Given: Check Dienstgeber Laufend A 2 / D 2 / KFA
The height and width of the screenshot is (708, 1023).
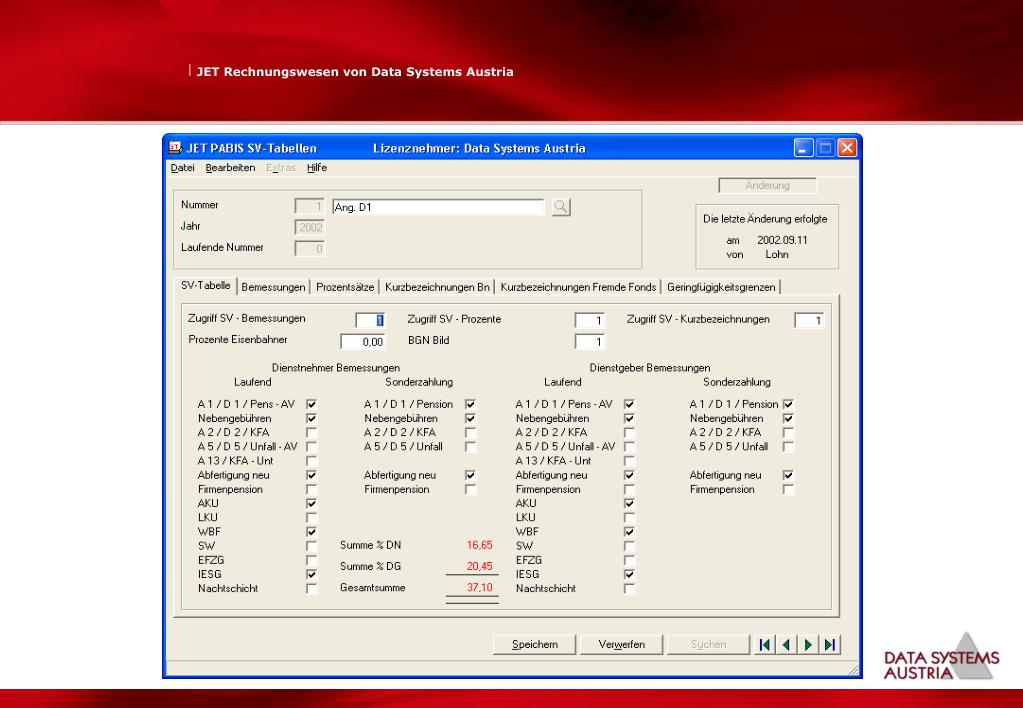Looking at the screenshot, I should point(629,433).
